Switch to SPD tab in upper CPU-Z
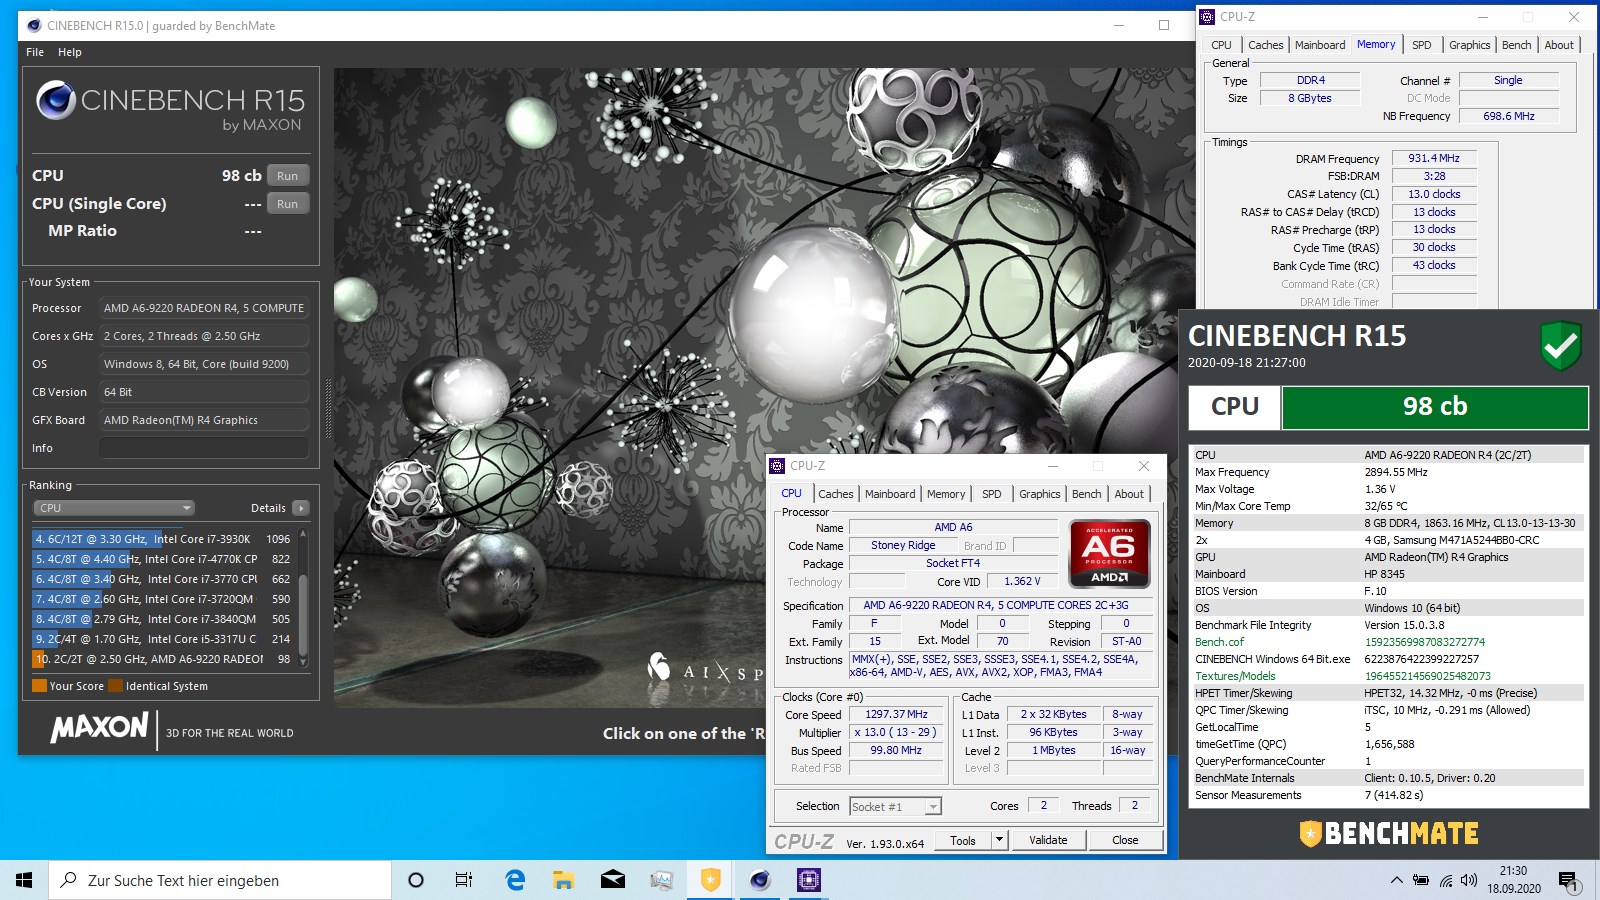This screenshot has height=900, width=1600. [x=1421, y=45]
